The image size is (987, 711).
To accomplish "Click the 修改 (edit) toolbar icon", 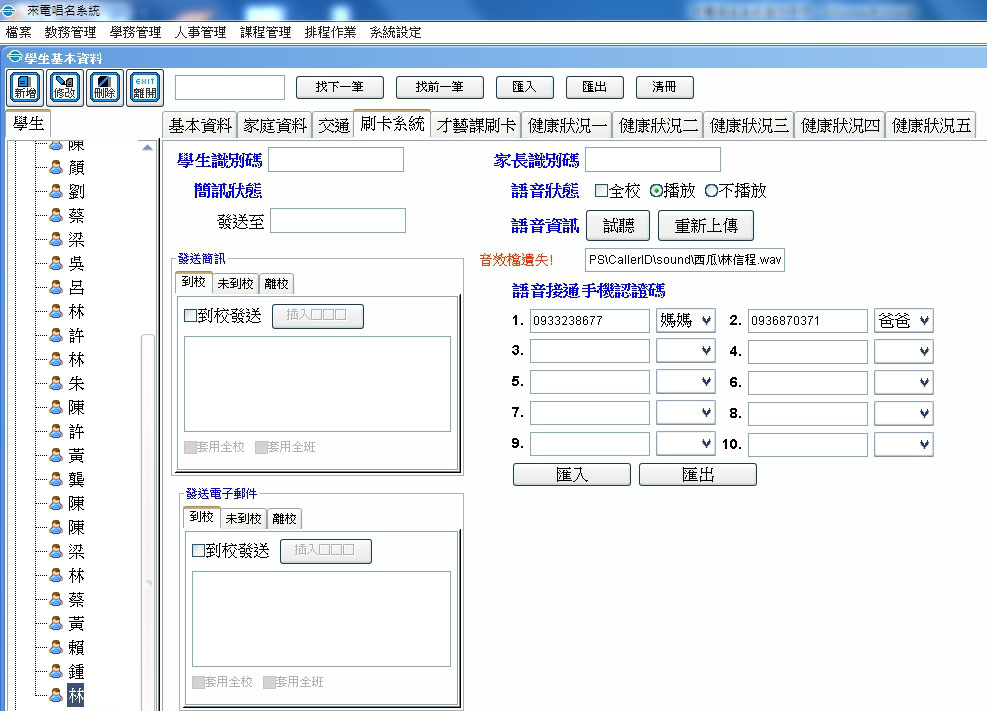I will point(64,87).
